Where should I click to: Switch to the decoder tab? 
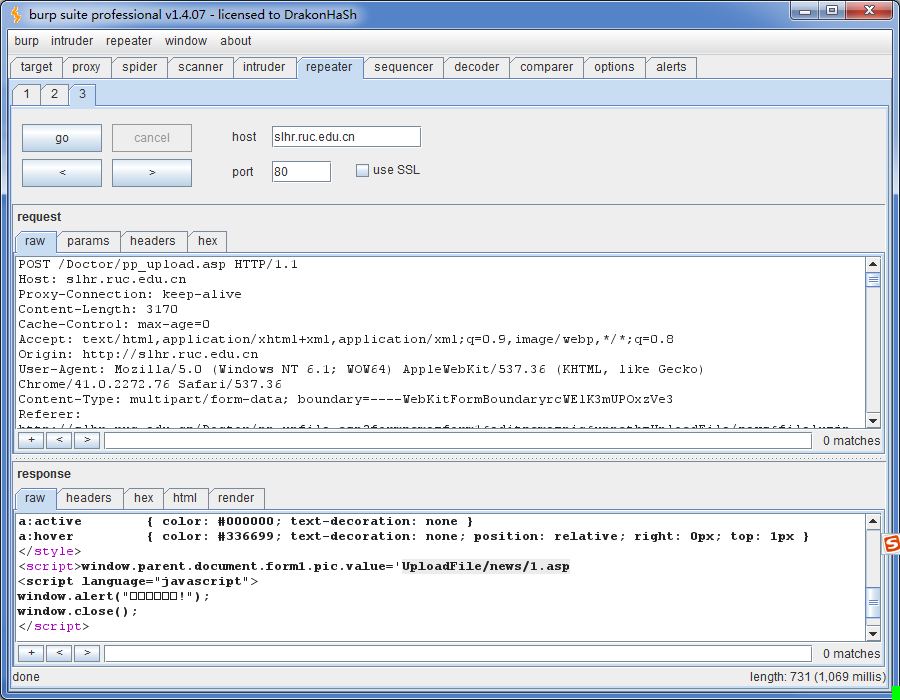pyautogui.click(x=476, y=67)
